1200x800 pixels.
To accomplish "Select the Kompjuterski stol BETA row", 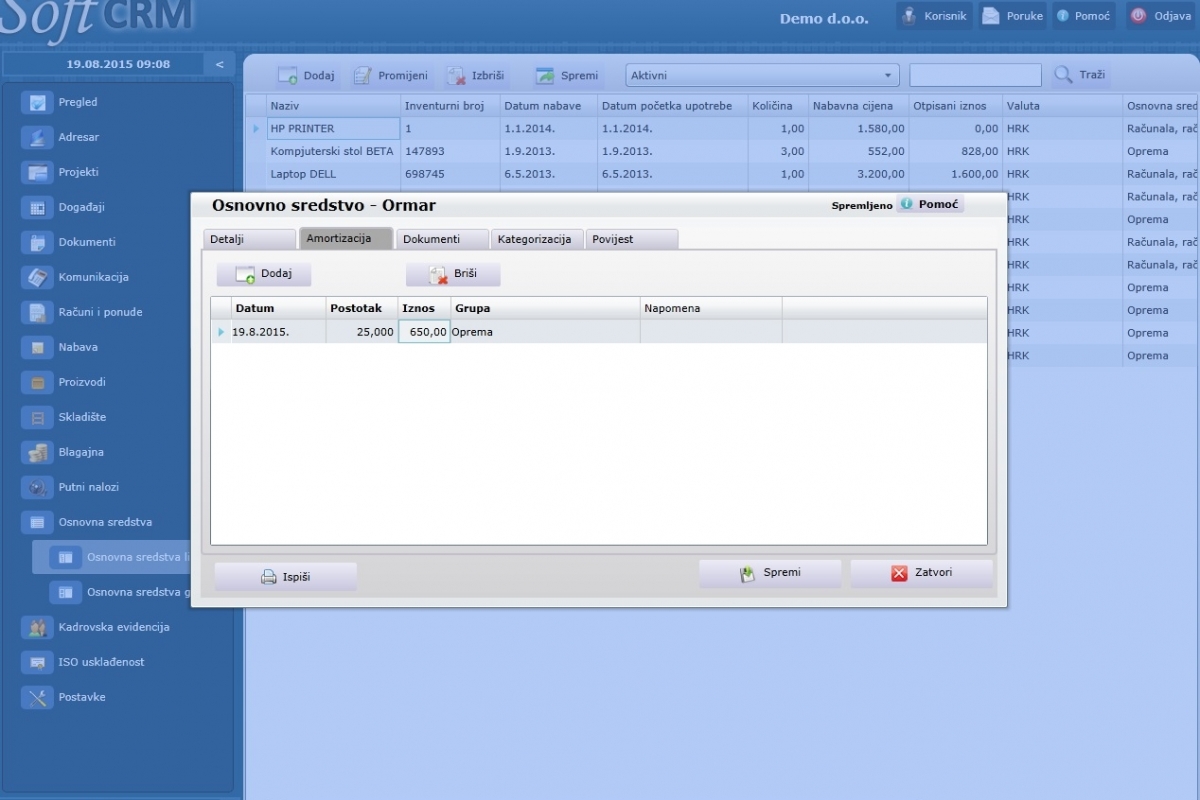I will click(720, 152).
